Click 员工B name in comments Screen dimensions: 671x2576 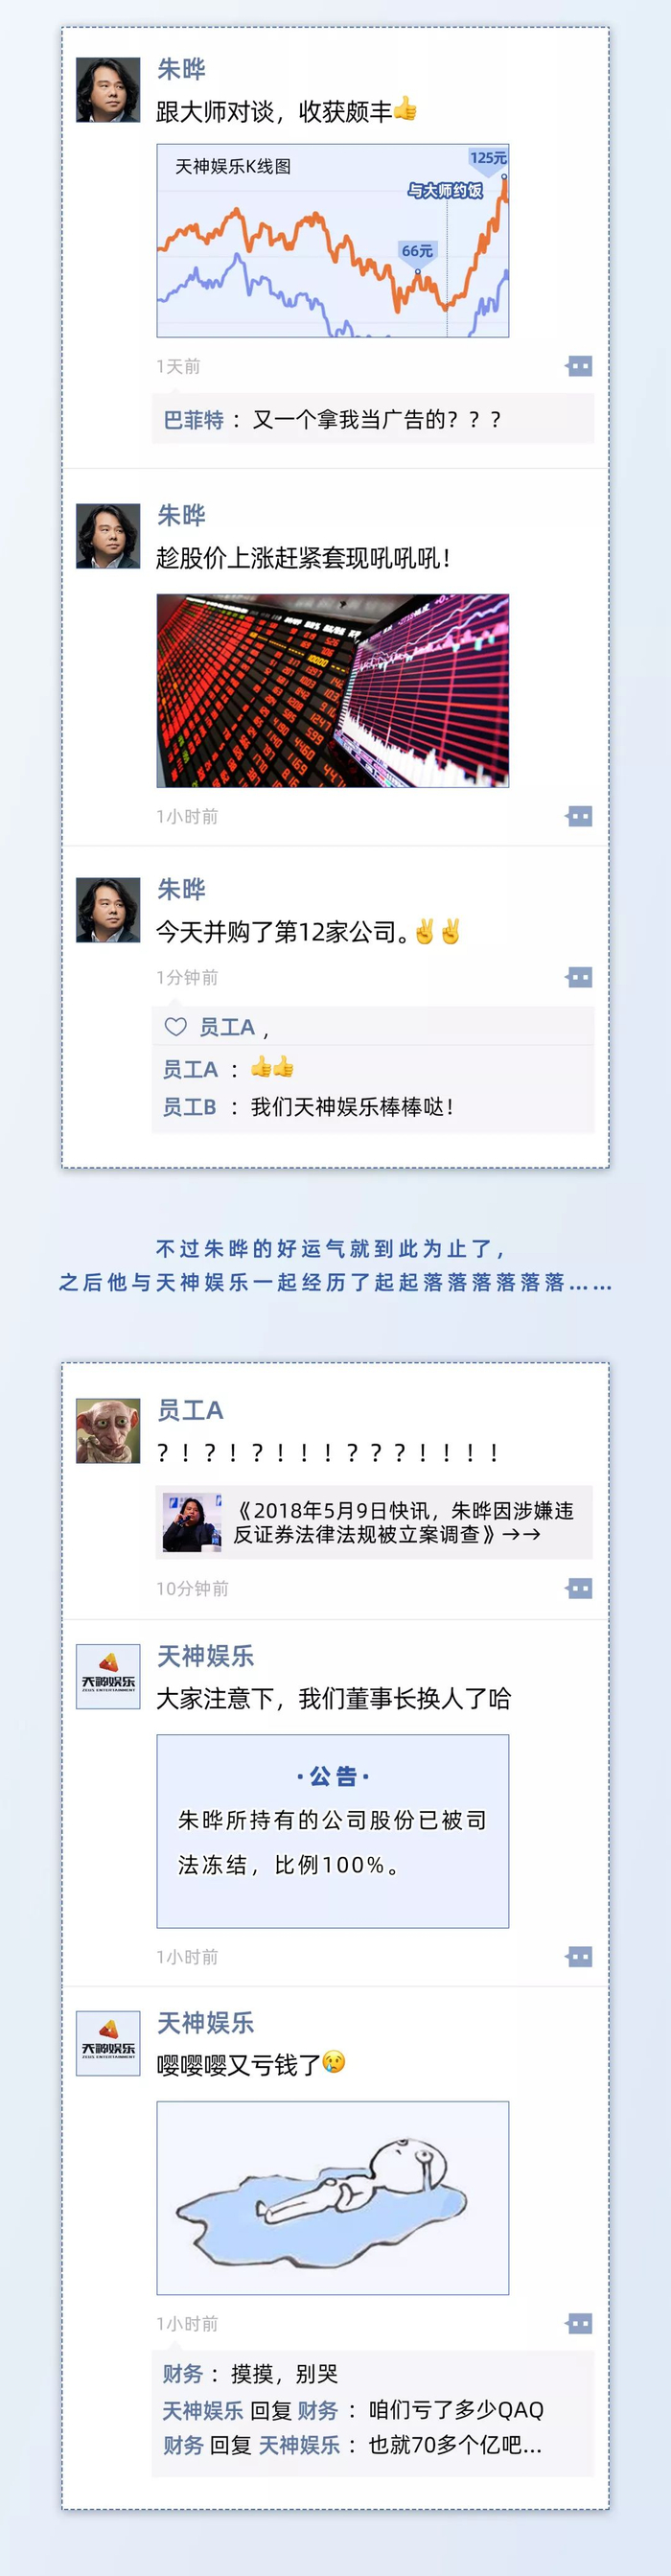click(190, 1107)
